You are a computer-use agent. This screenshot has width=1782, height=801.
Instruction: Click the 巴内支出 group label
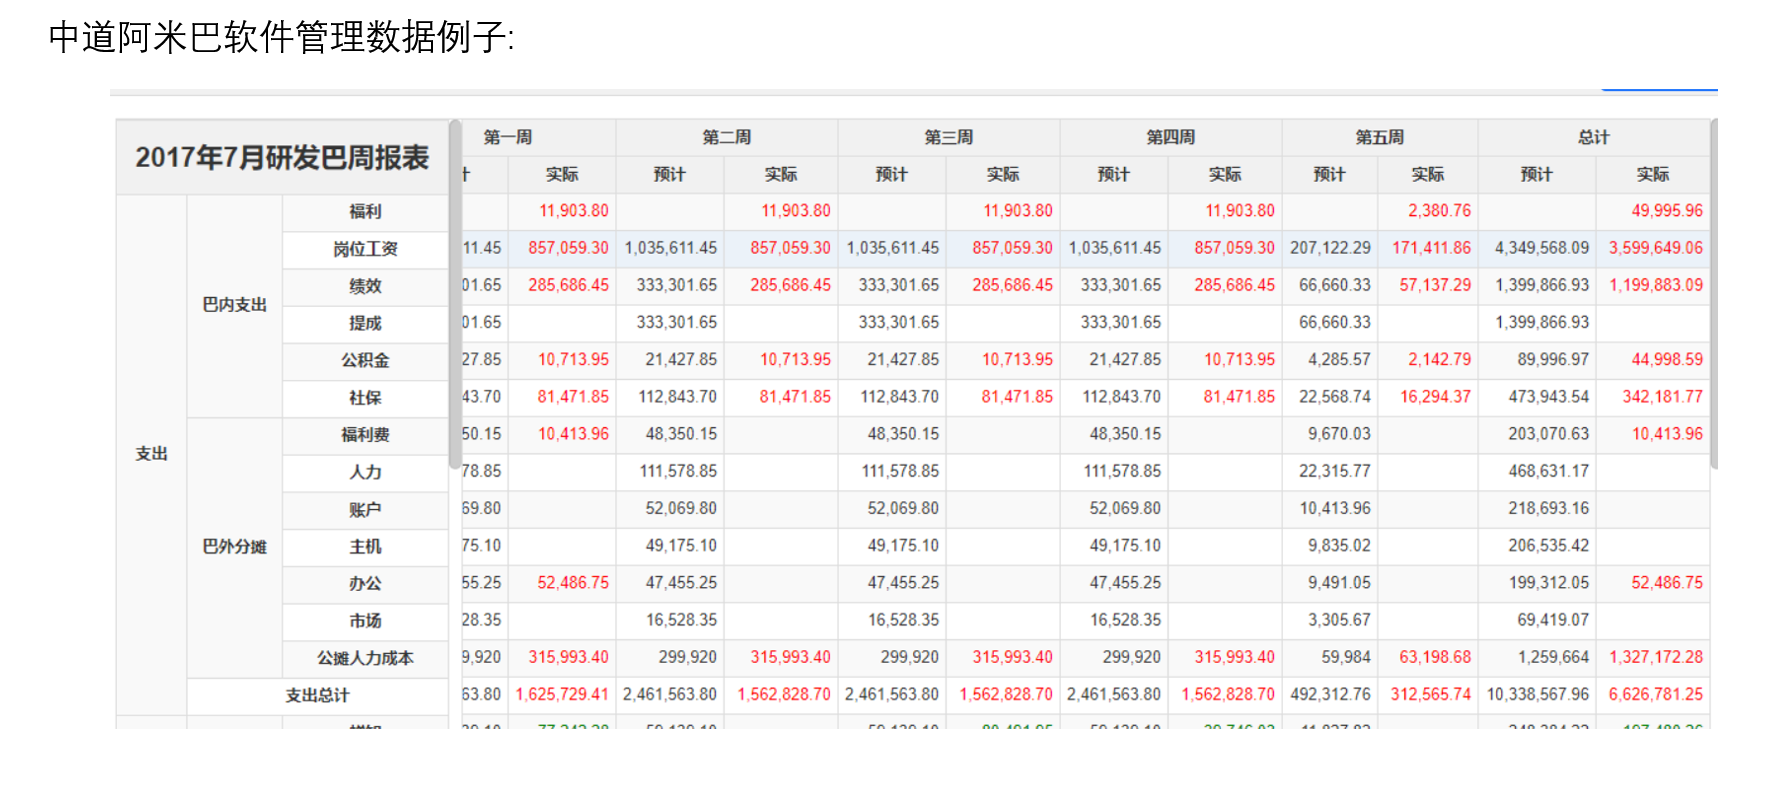point(234,305)
